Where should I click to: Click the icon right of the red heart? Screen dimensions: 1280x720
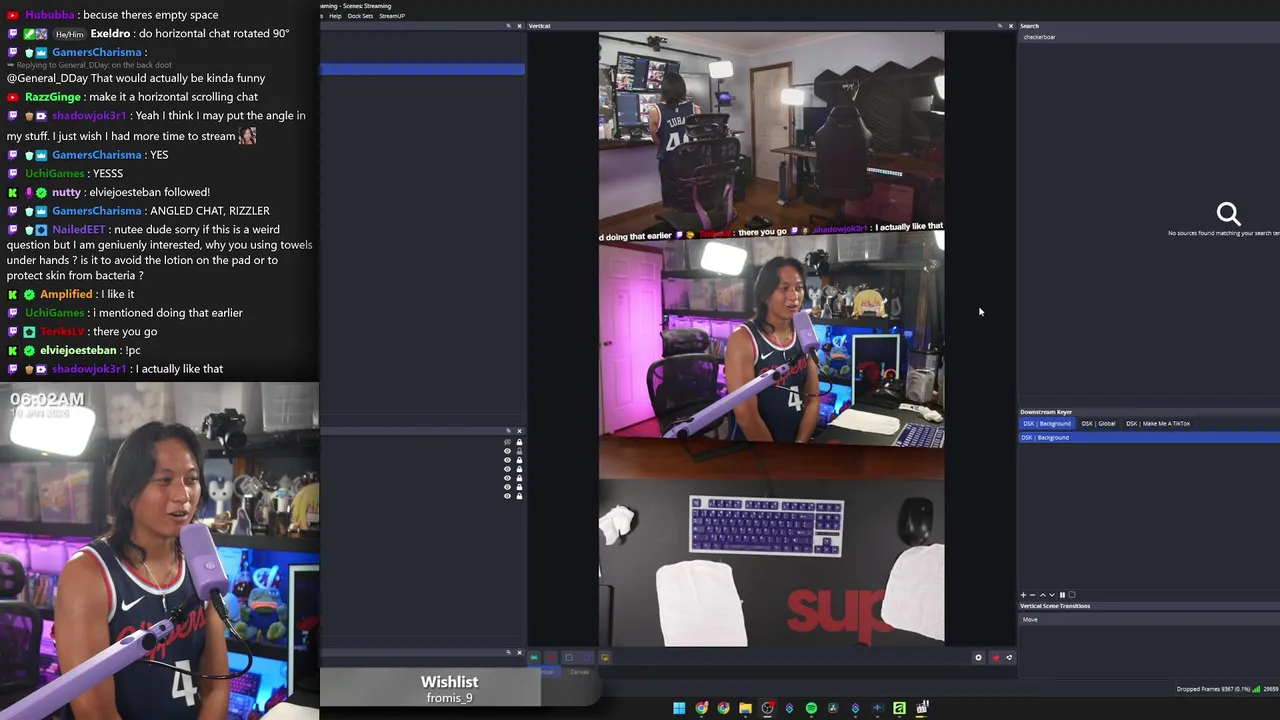[1009, 658]
